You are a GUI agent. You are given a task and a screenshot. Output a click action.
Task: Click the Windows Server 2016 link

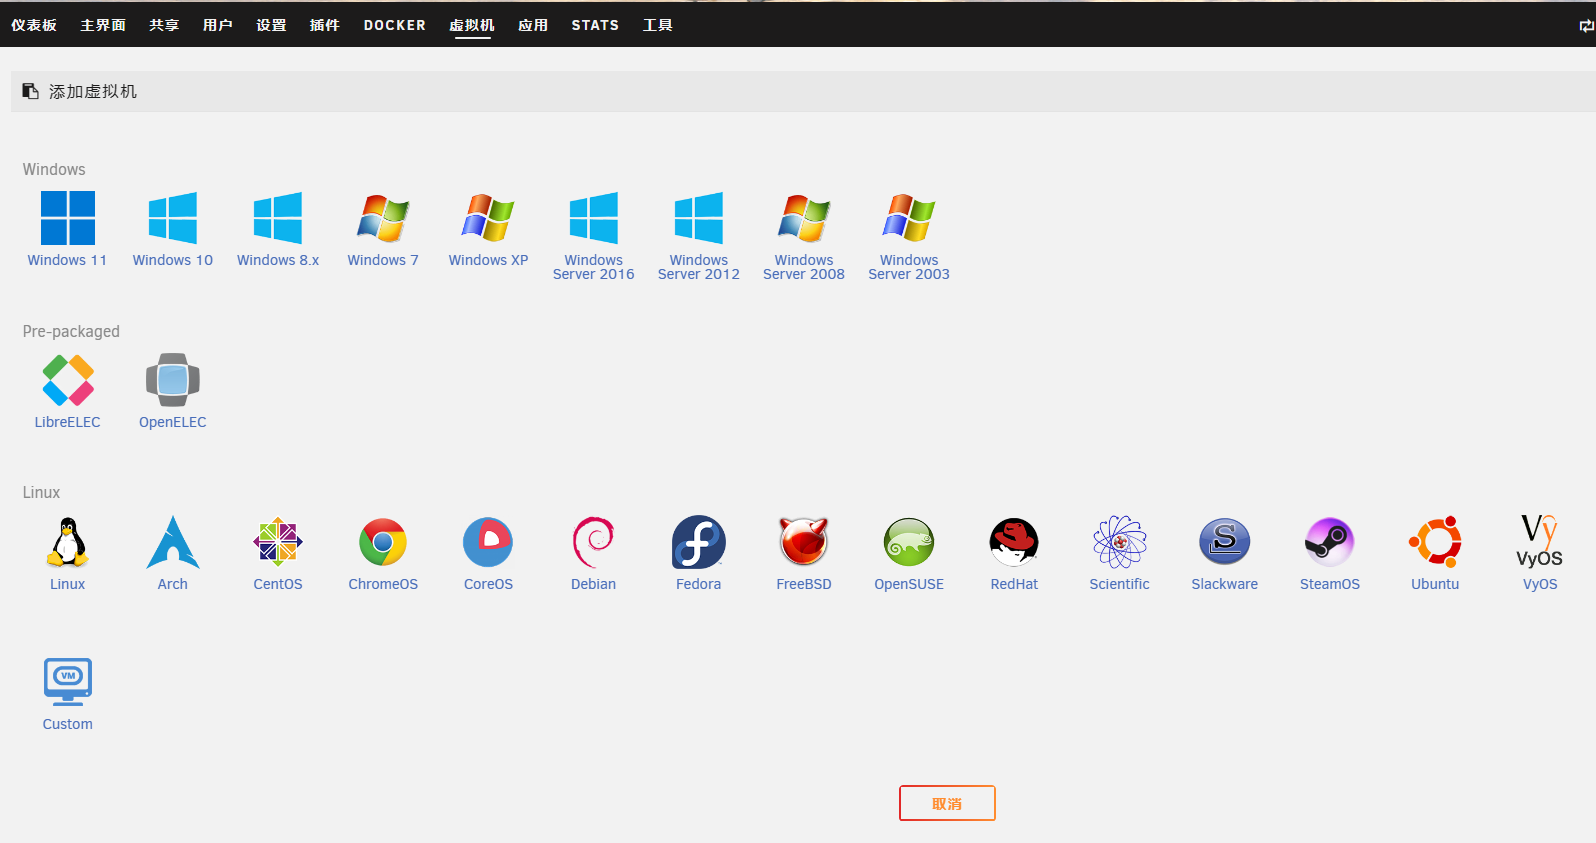click(x=593, y=267)
